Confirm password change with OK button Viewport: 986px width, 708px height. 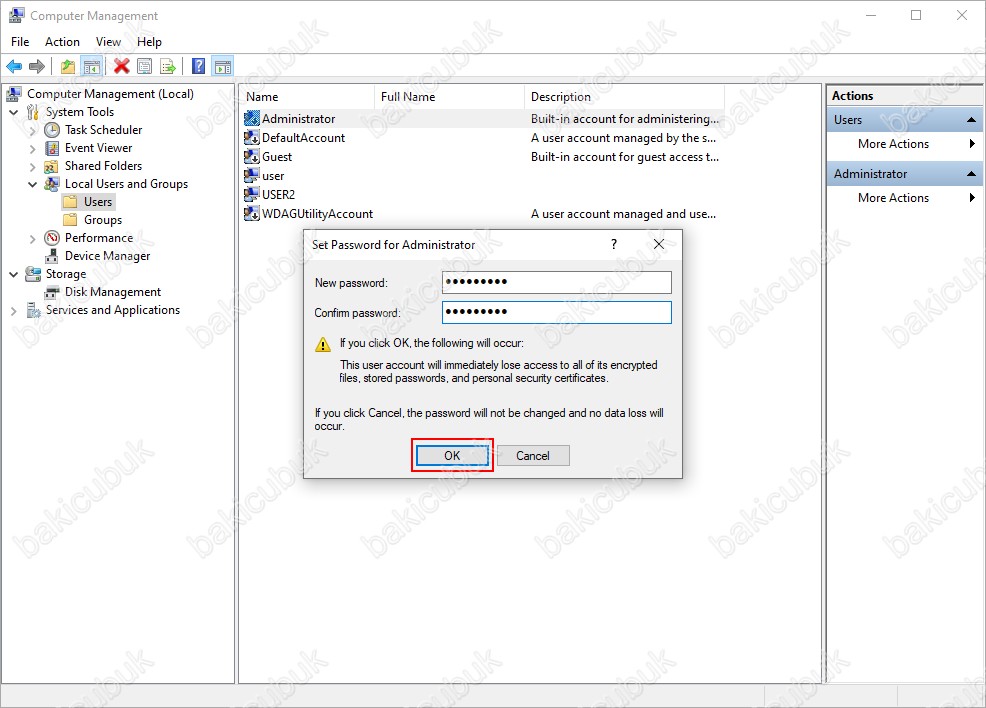[x=452, y=455]
